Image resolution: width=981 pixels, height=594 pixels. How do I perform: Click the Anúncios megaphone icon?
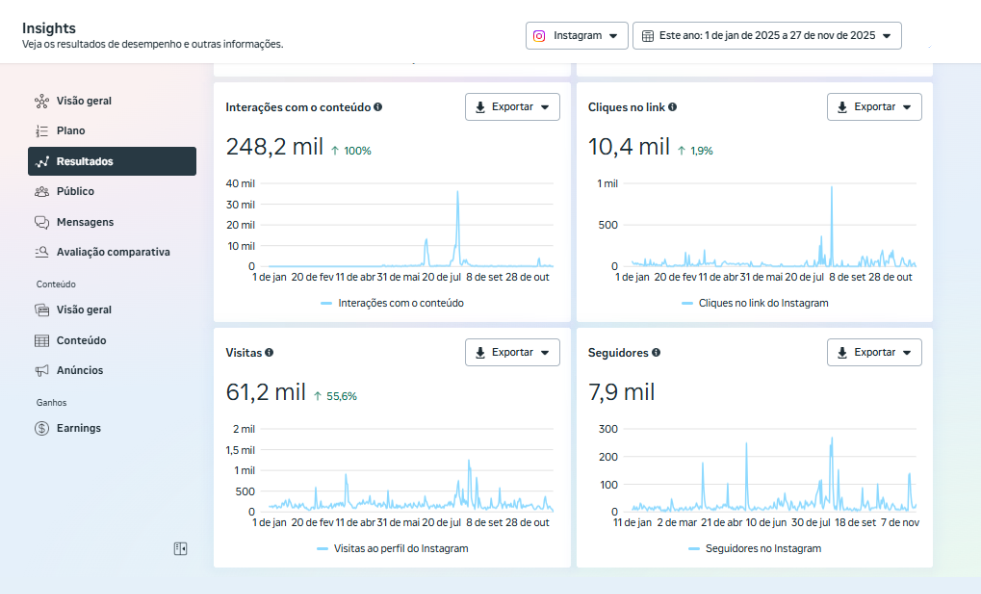coord(42,370)
